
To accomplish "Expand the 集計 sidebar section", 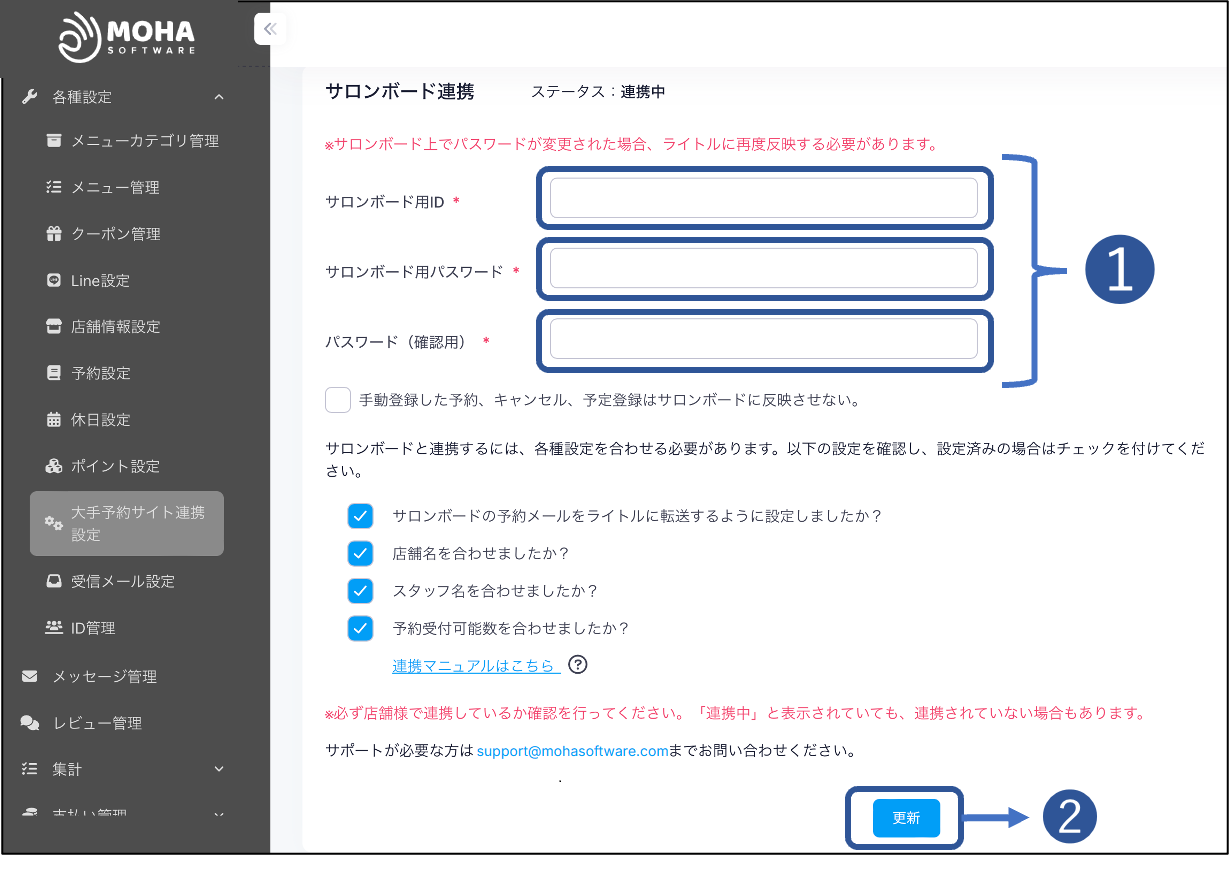I will (219, 769).
